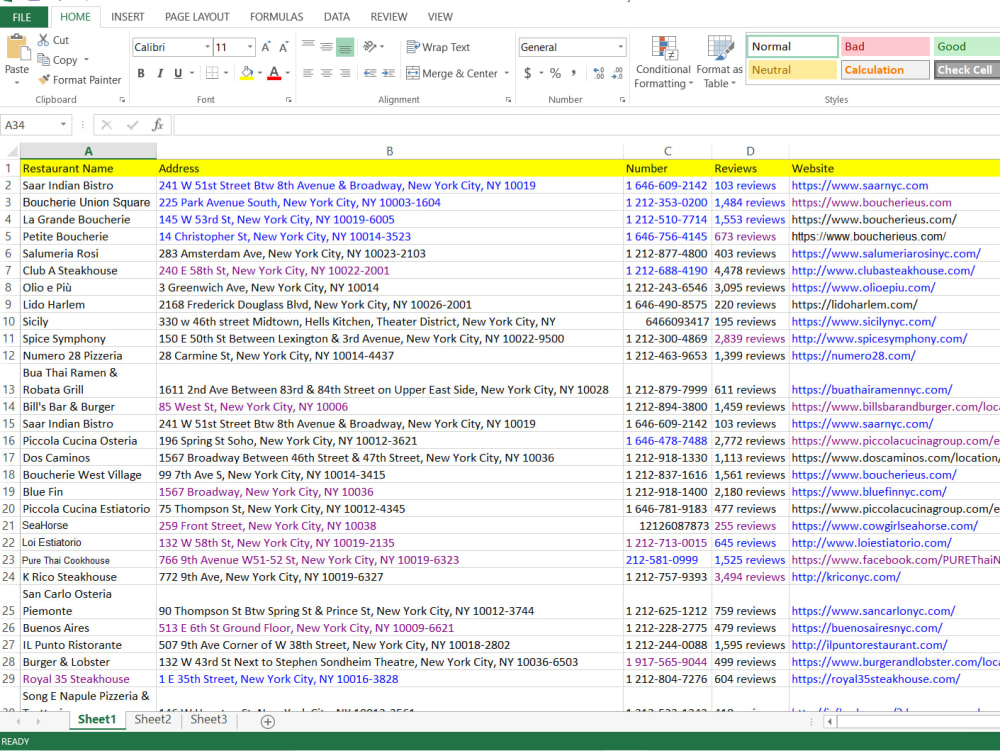The width and height of the screenshot is (1000, 751).
Task: Open saarnyc.com link in row 2
Action: (860, 186)
